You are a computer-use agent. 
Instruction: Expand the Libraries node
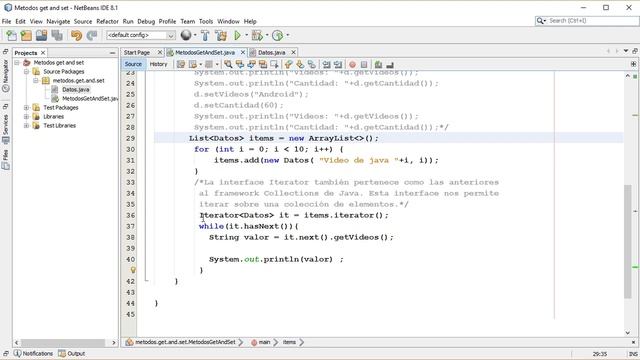[26, 116]
